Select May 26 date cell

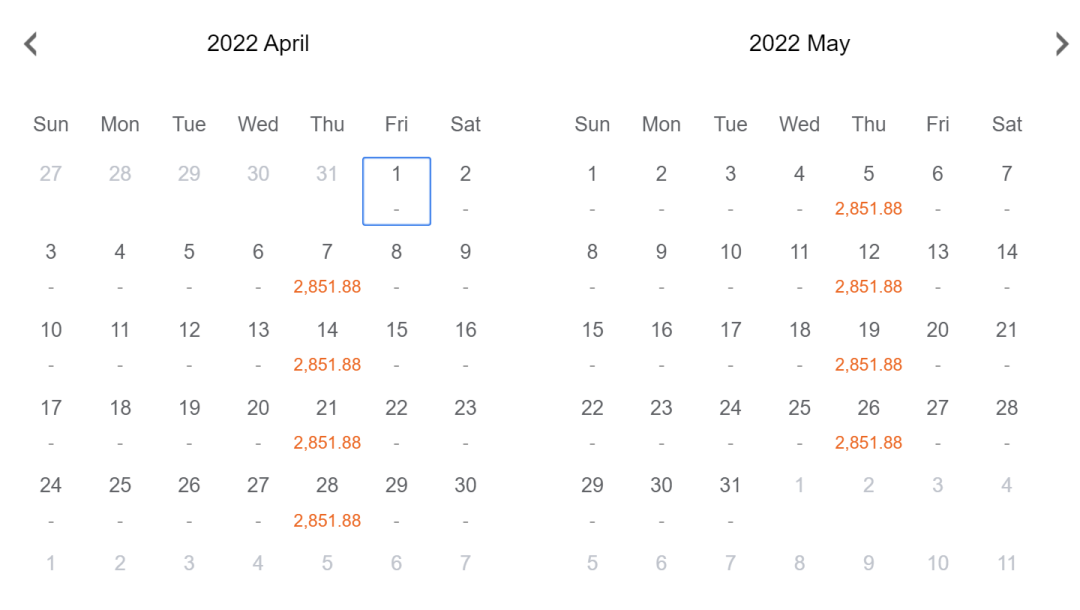pos(869,424)
